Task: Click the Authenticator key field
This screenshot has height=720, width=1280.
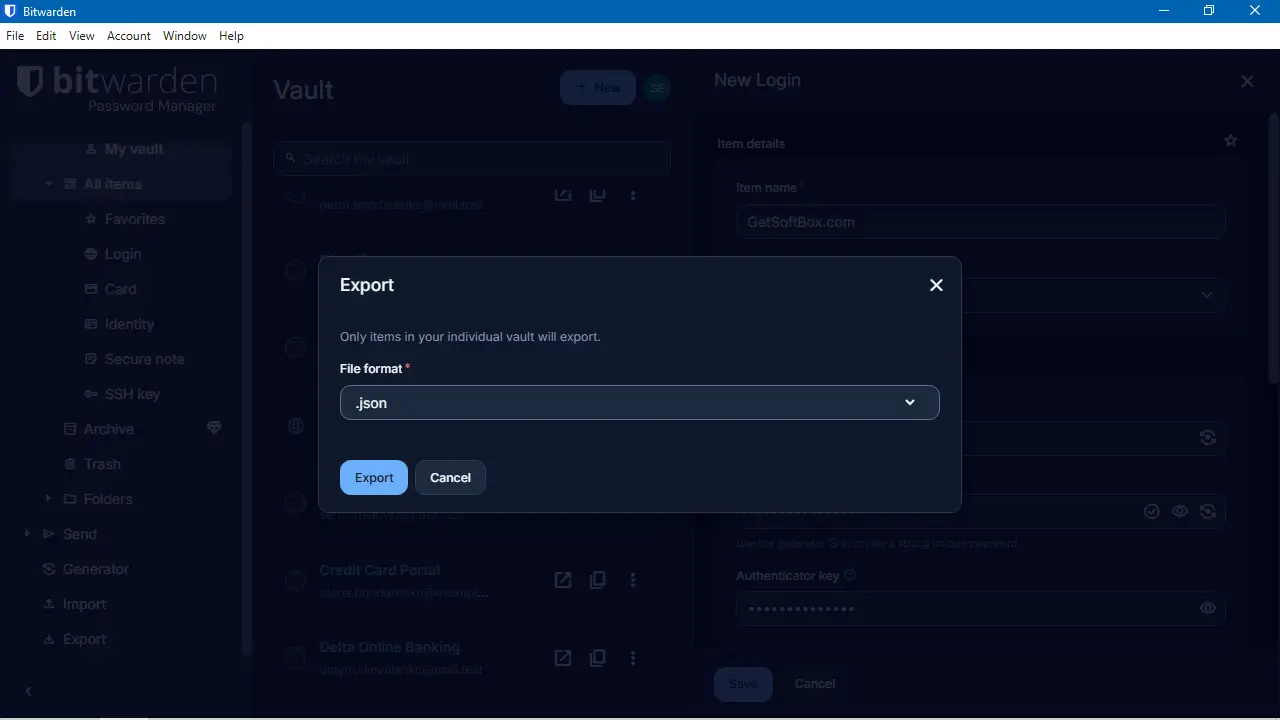Action: [x=980, y=608]
